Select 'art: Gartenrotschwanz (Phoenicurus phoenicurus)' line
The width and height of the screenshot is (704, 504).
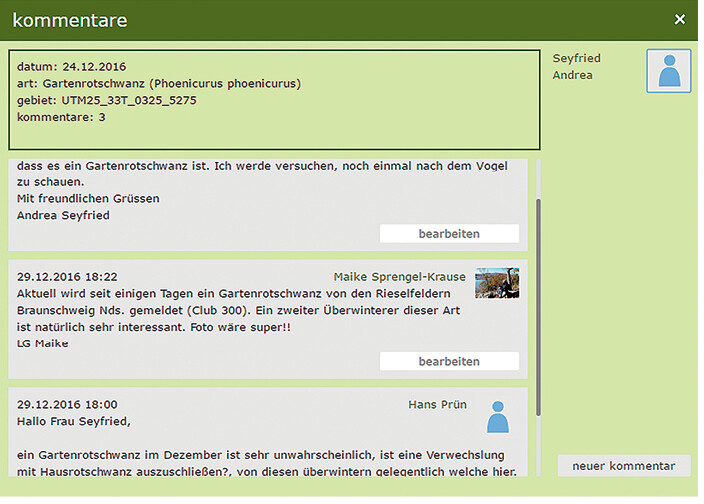tap(159, 84)
